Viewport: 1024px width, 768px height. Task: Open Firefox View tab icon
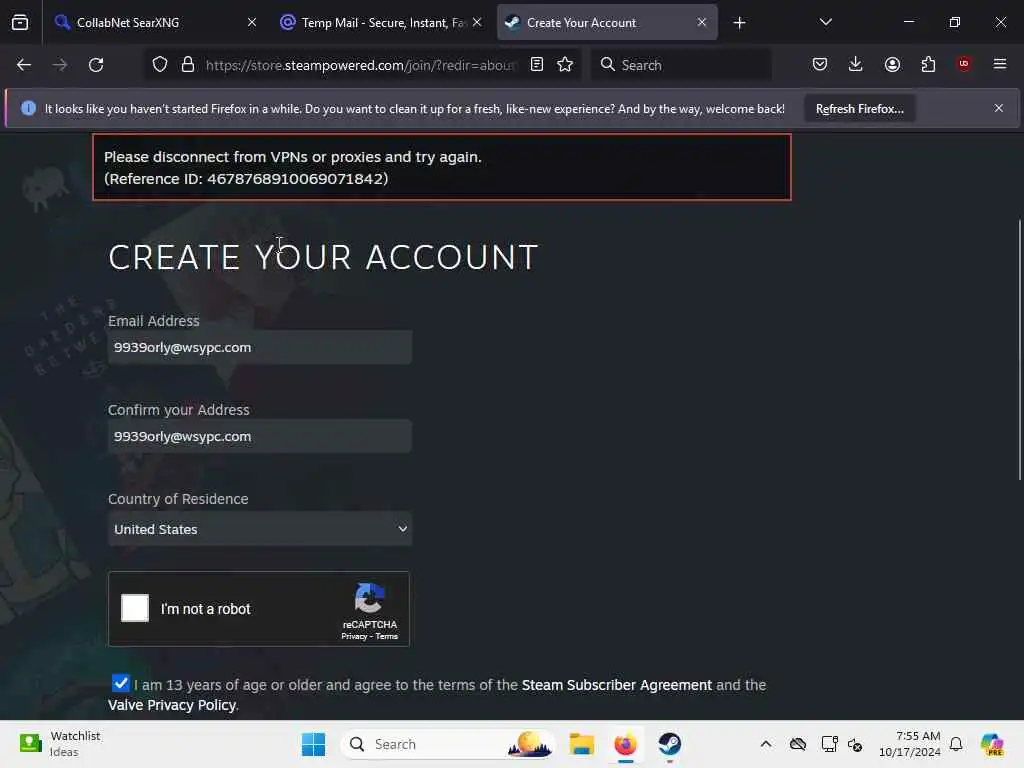tap(20, 22)
